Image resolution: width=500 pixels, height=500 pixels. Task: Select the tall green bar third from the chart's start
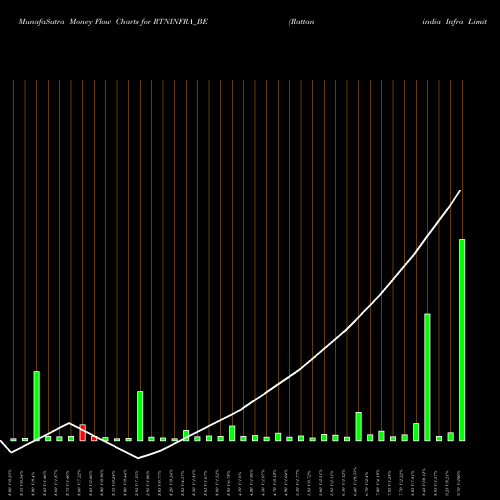(37, 406)
